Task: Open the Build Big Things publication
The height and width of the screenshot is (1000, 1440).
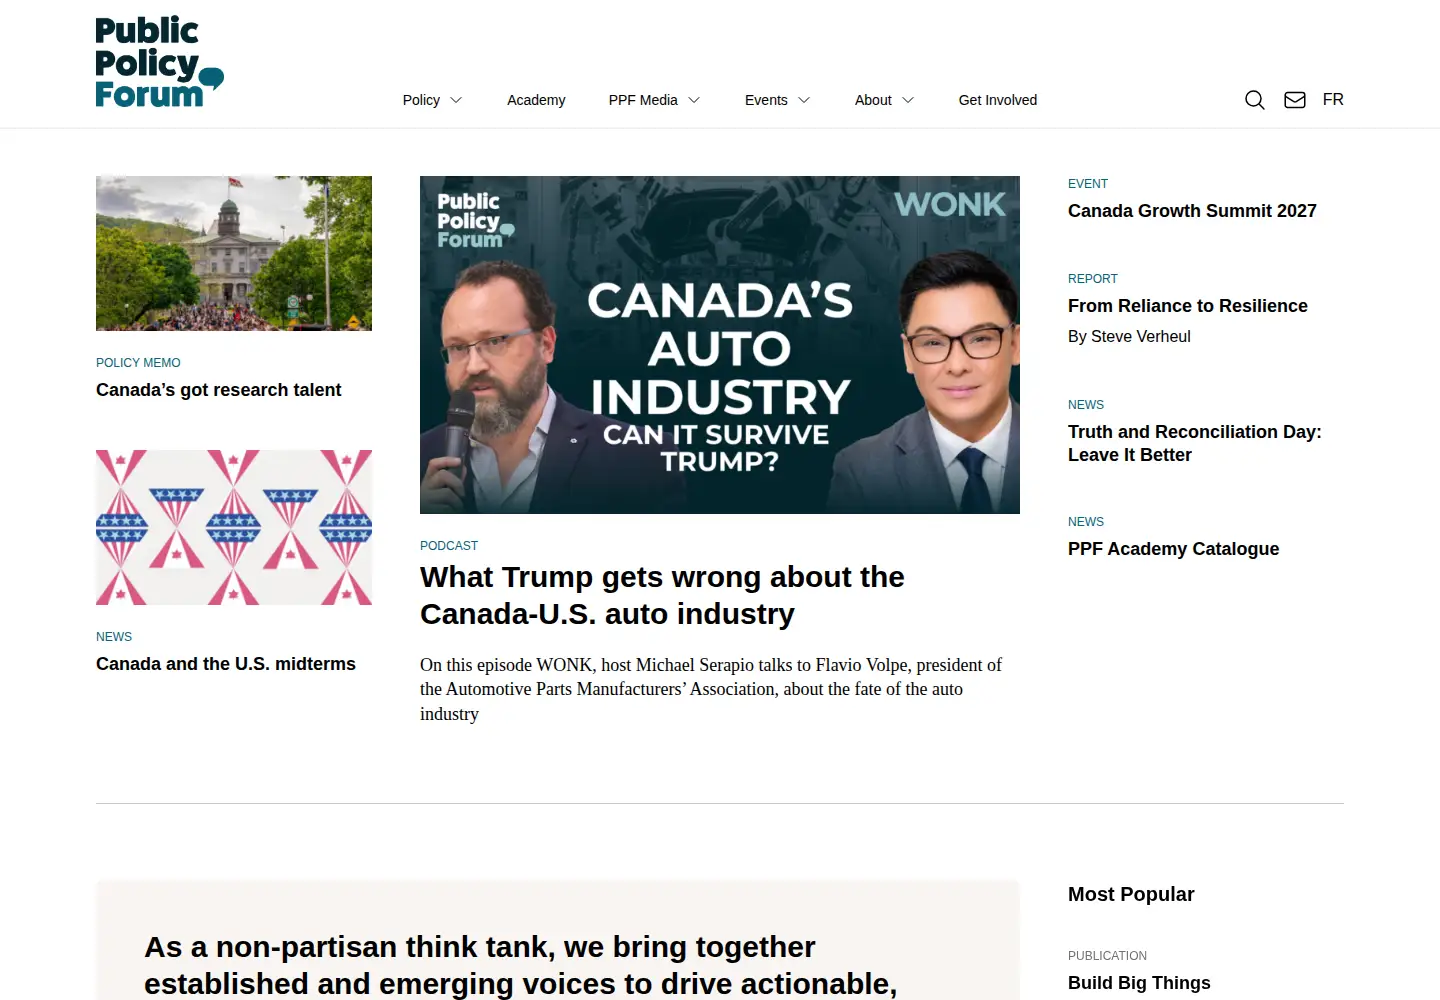Action: click(1139, 983)
